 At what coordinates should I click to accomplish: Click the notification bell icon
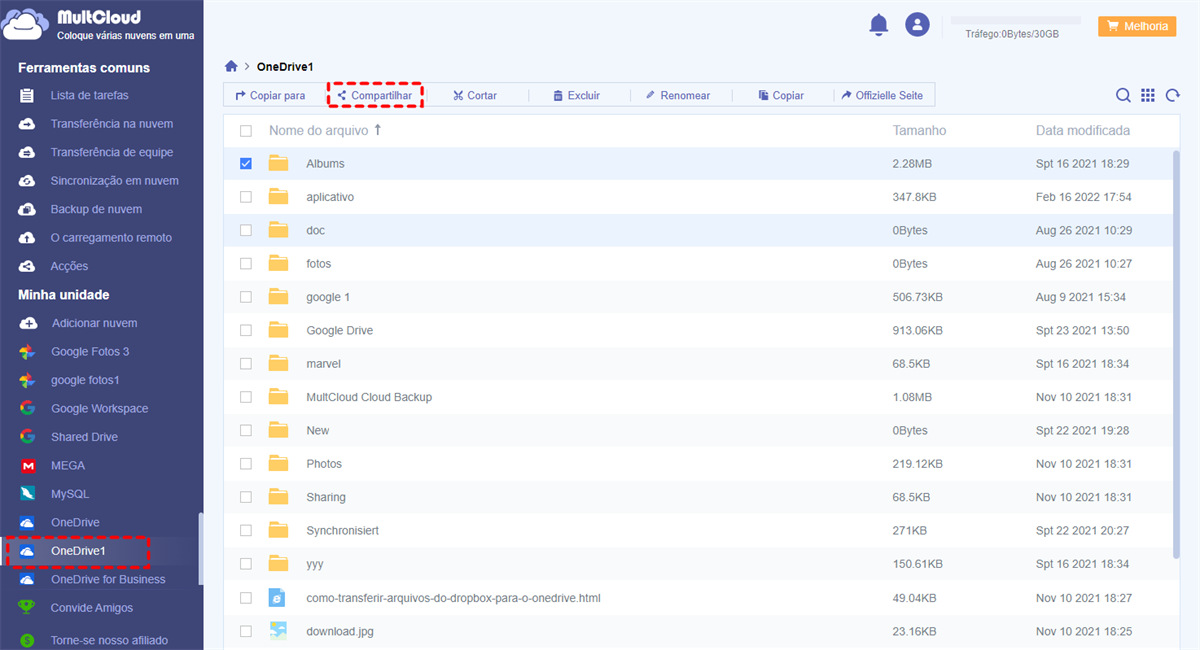pos(878,25)
